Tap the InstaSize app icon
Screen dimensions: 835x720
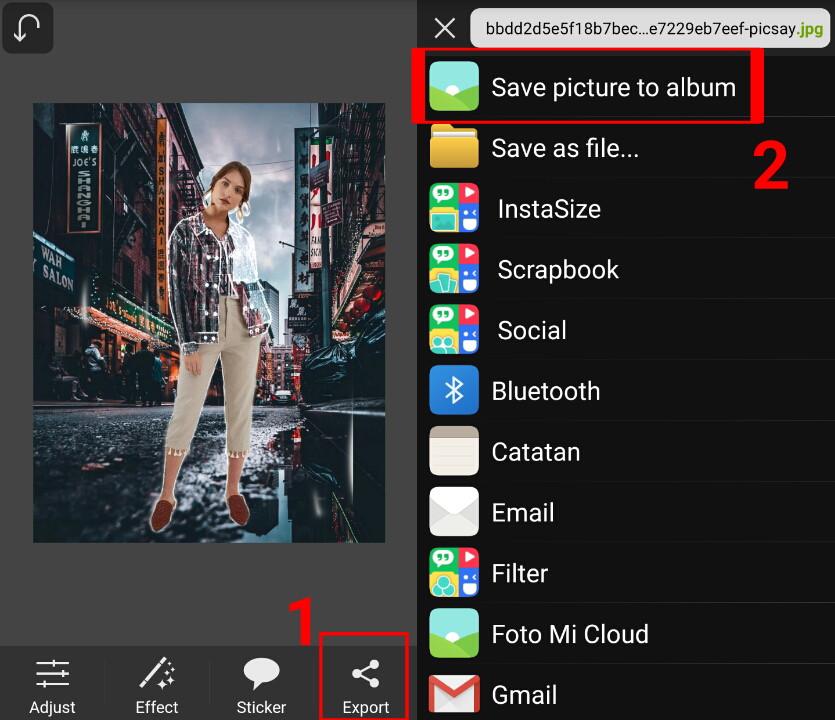[x=454, y=208]
